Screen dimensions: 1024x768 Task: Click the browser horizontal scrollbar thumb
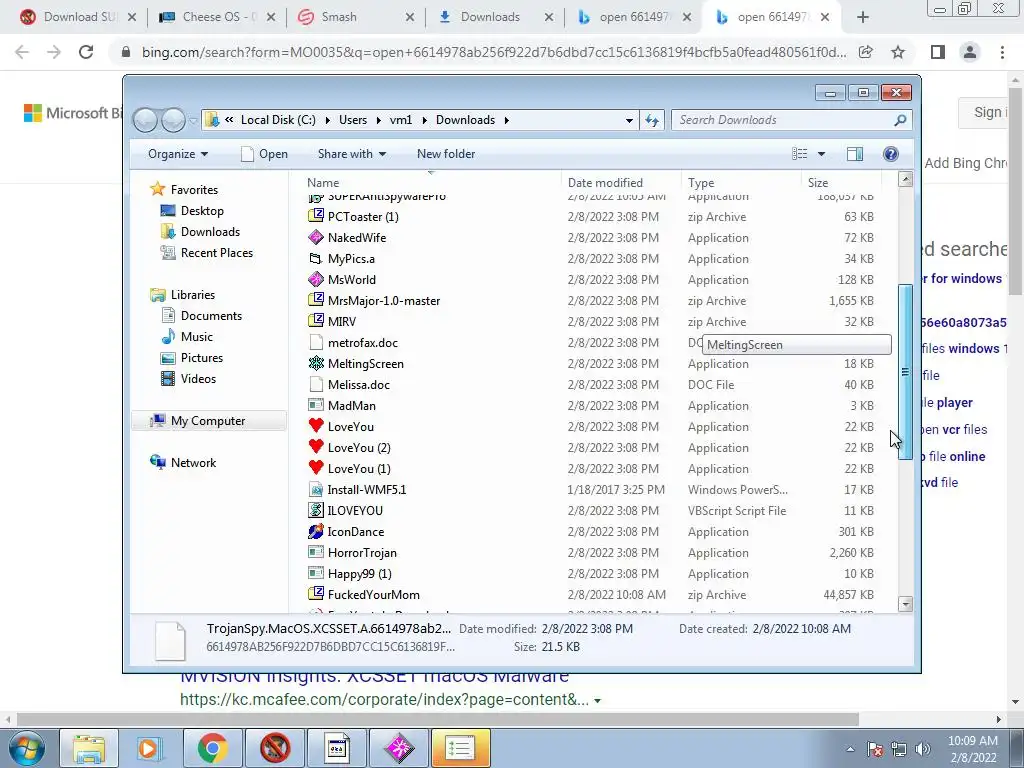coord(438,720)
